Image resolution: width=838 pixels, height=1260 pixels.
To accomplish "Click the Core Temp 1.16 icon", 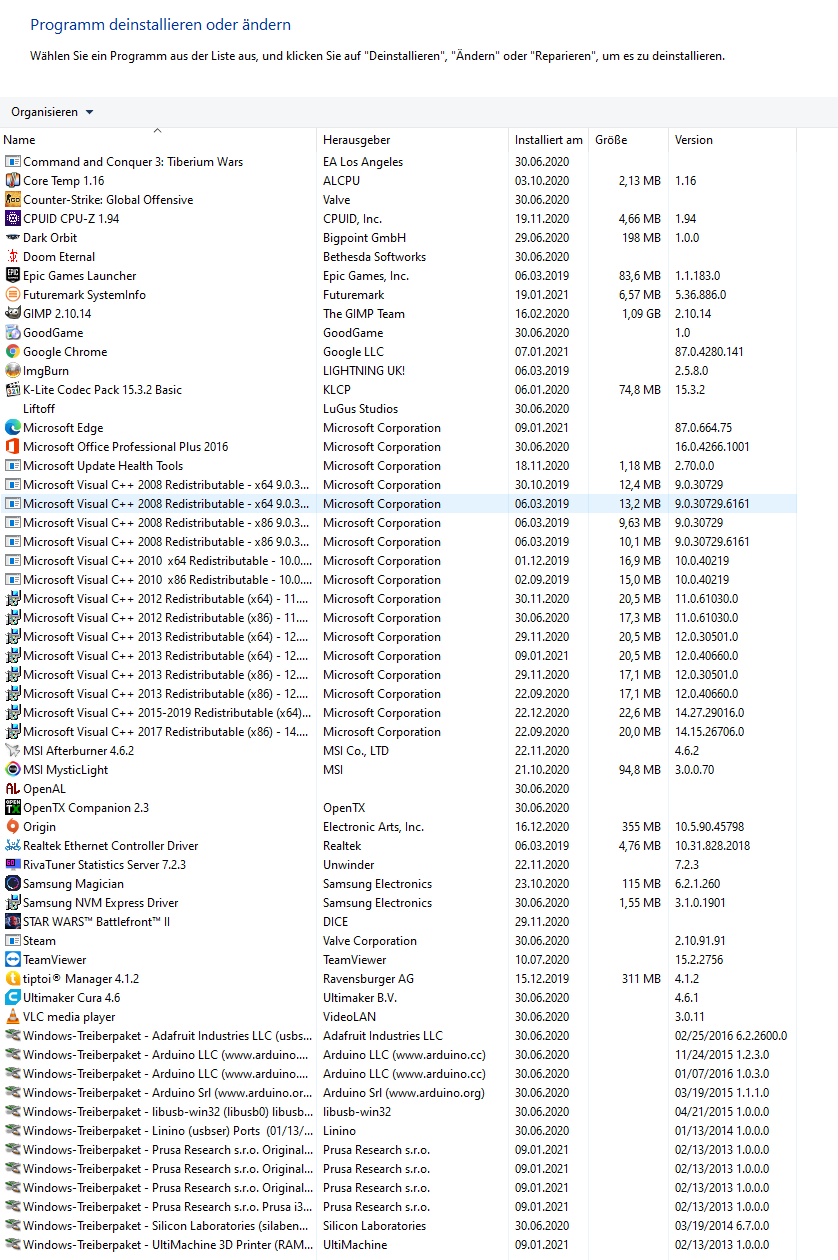I will (13, 181).
